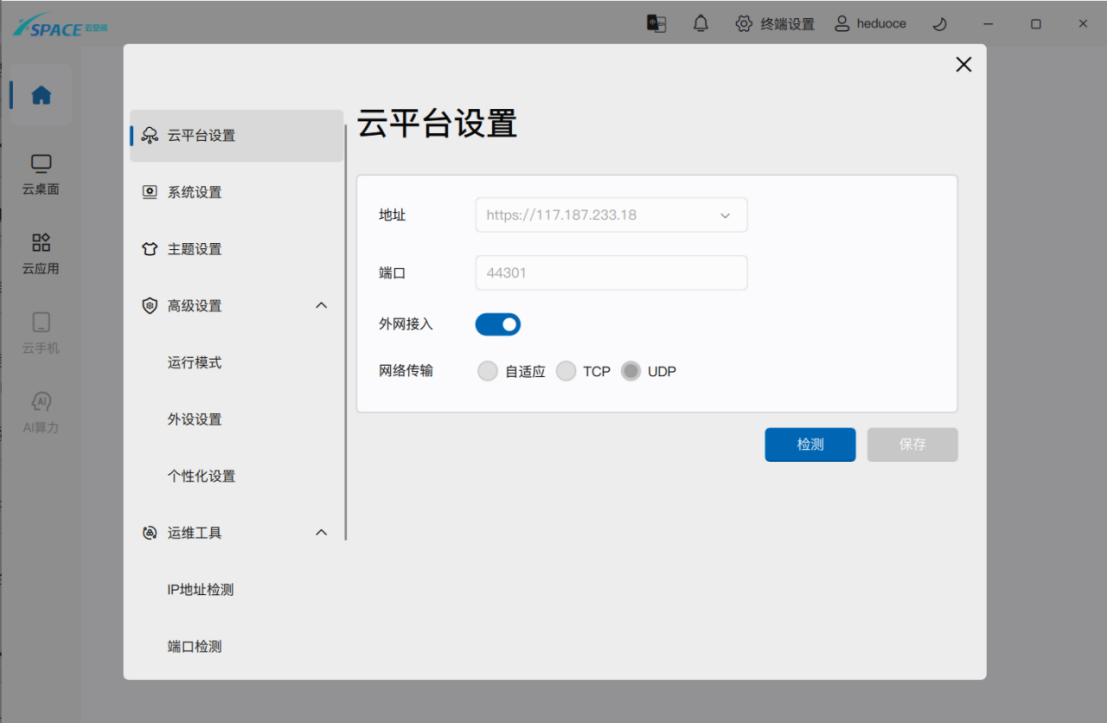Click the 端口 port input field

coord(611,273)
